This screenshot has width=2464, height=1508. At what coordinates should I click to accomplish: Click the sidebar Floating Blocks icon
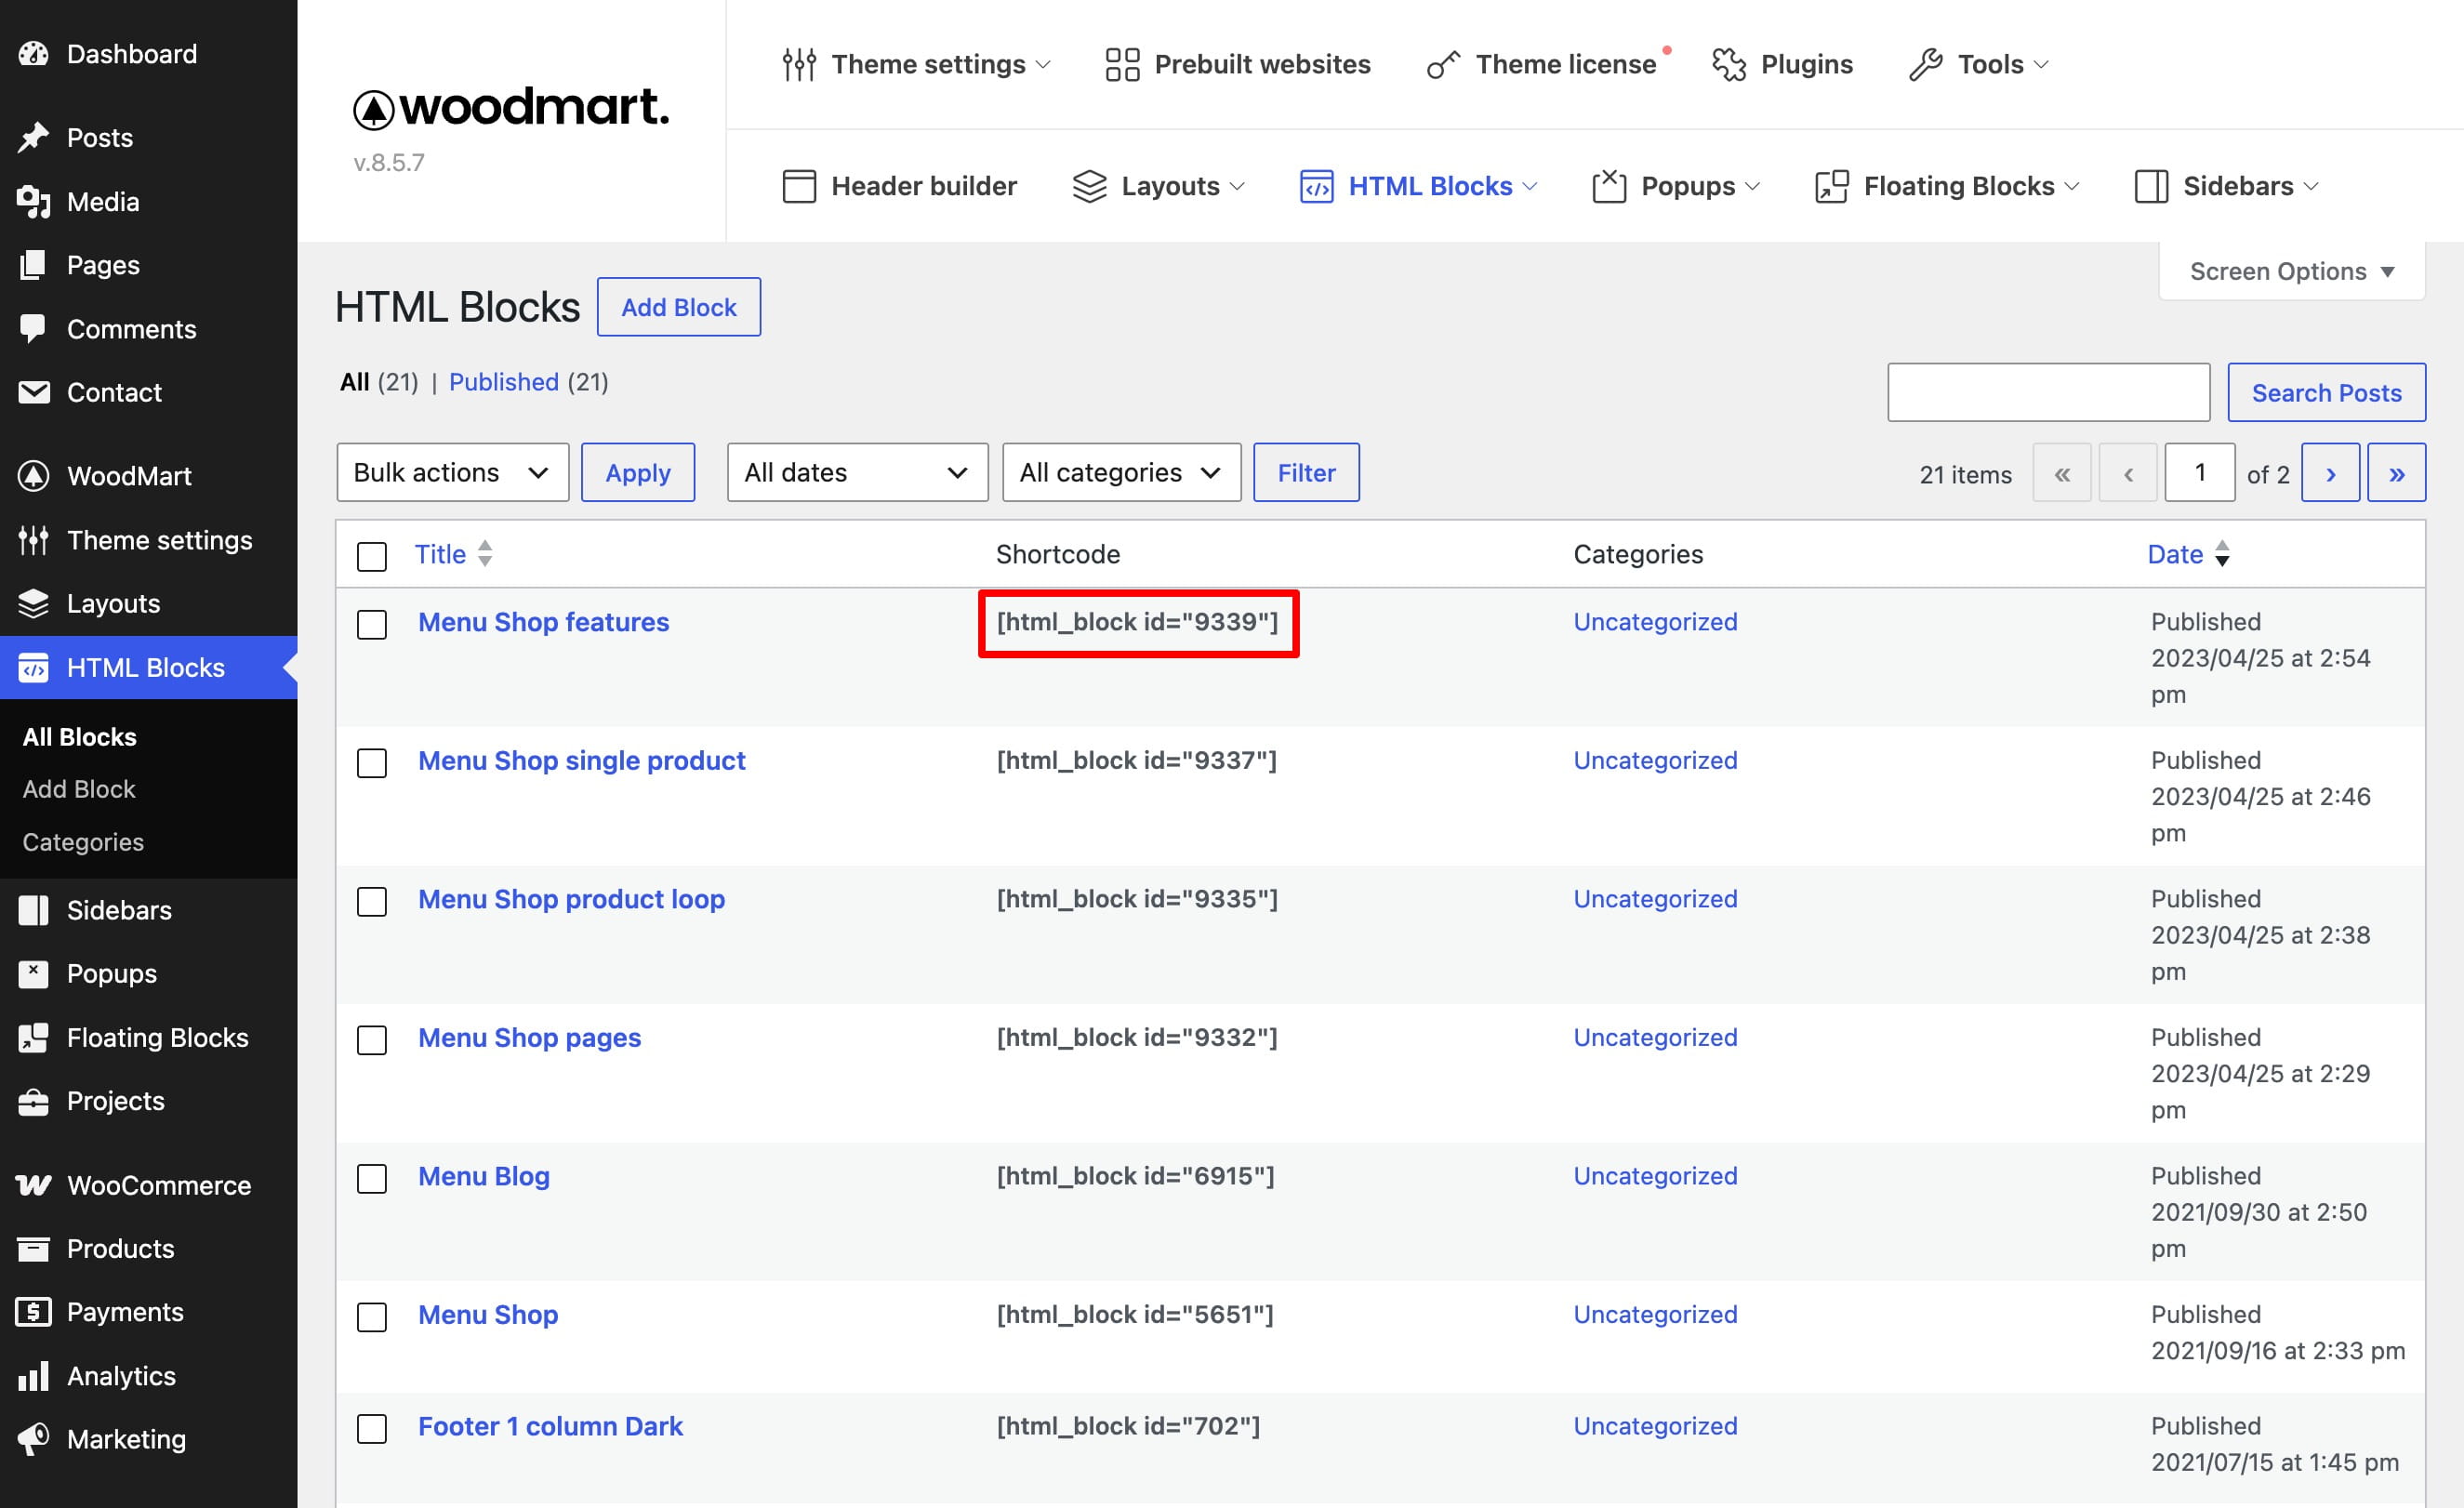33,1037
